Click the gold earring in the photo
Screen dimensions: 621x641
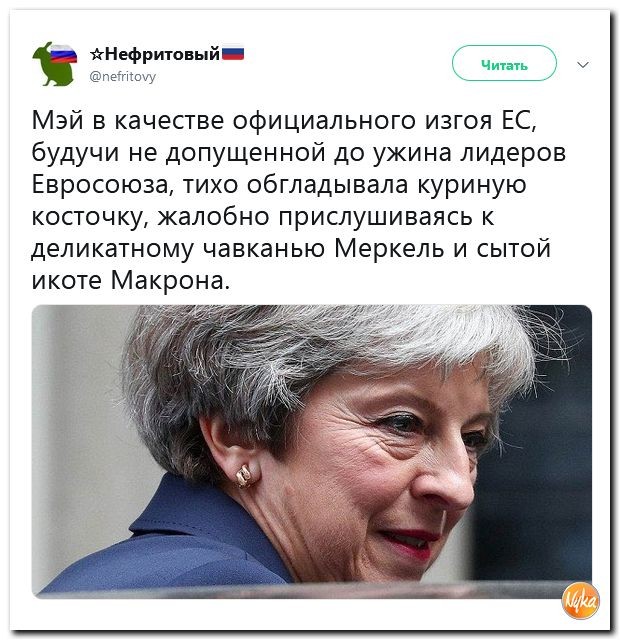[244, 476]
